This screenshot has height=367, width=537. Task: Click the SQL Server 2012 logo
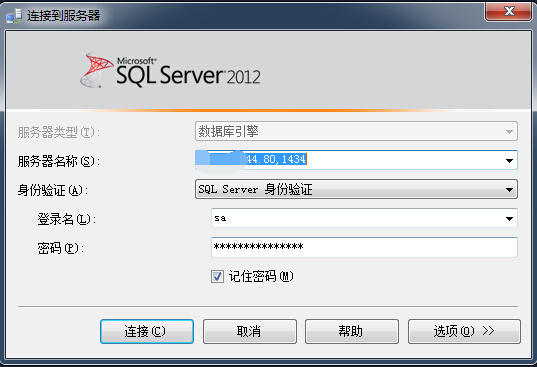pos(170,71)
